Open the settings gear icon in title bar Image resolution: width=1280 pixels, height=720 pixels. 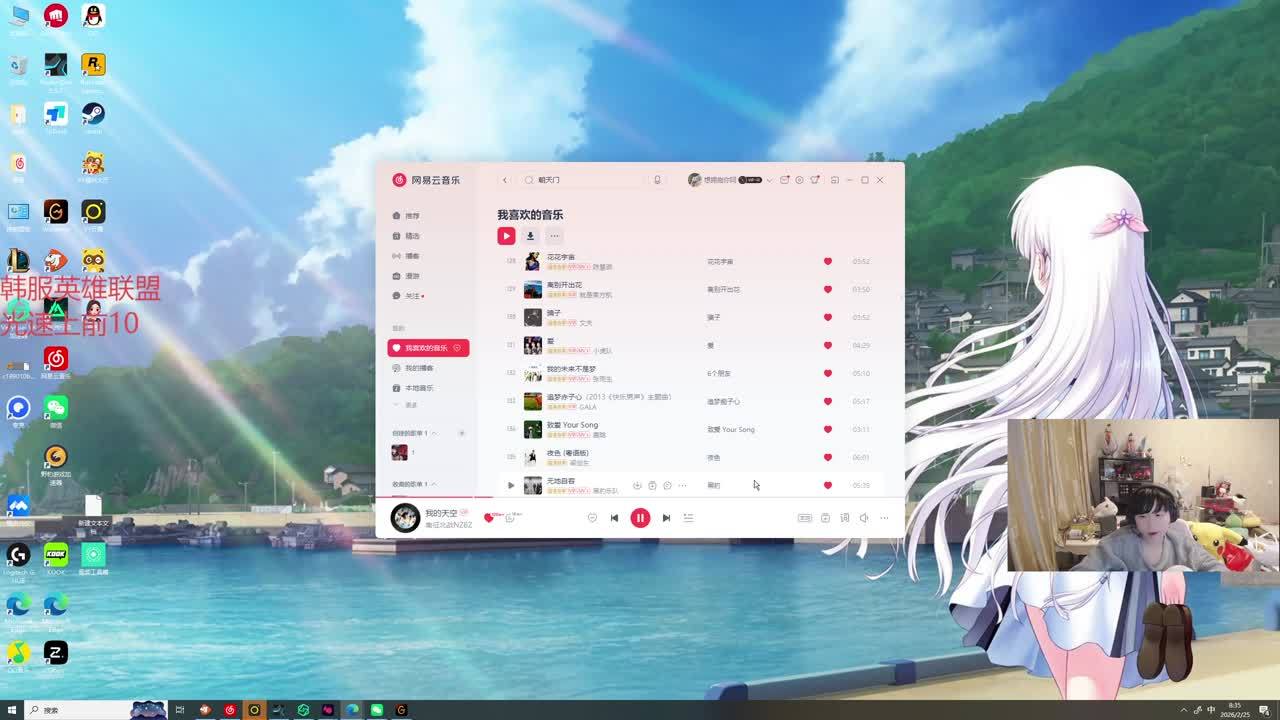(x=799, y=180)
